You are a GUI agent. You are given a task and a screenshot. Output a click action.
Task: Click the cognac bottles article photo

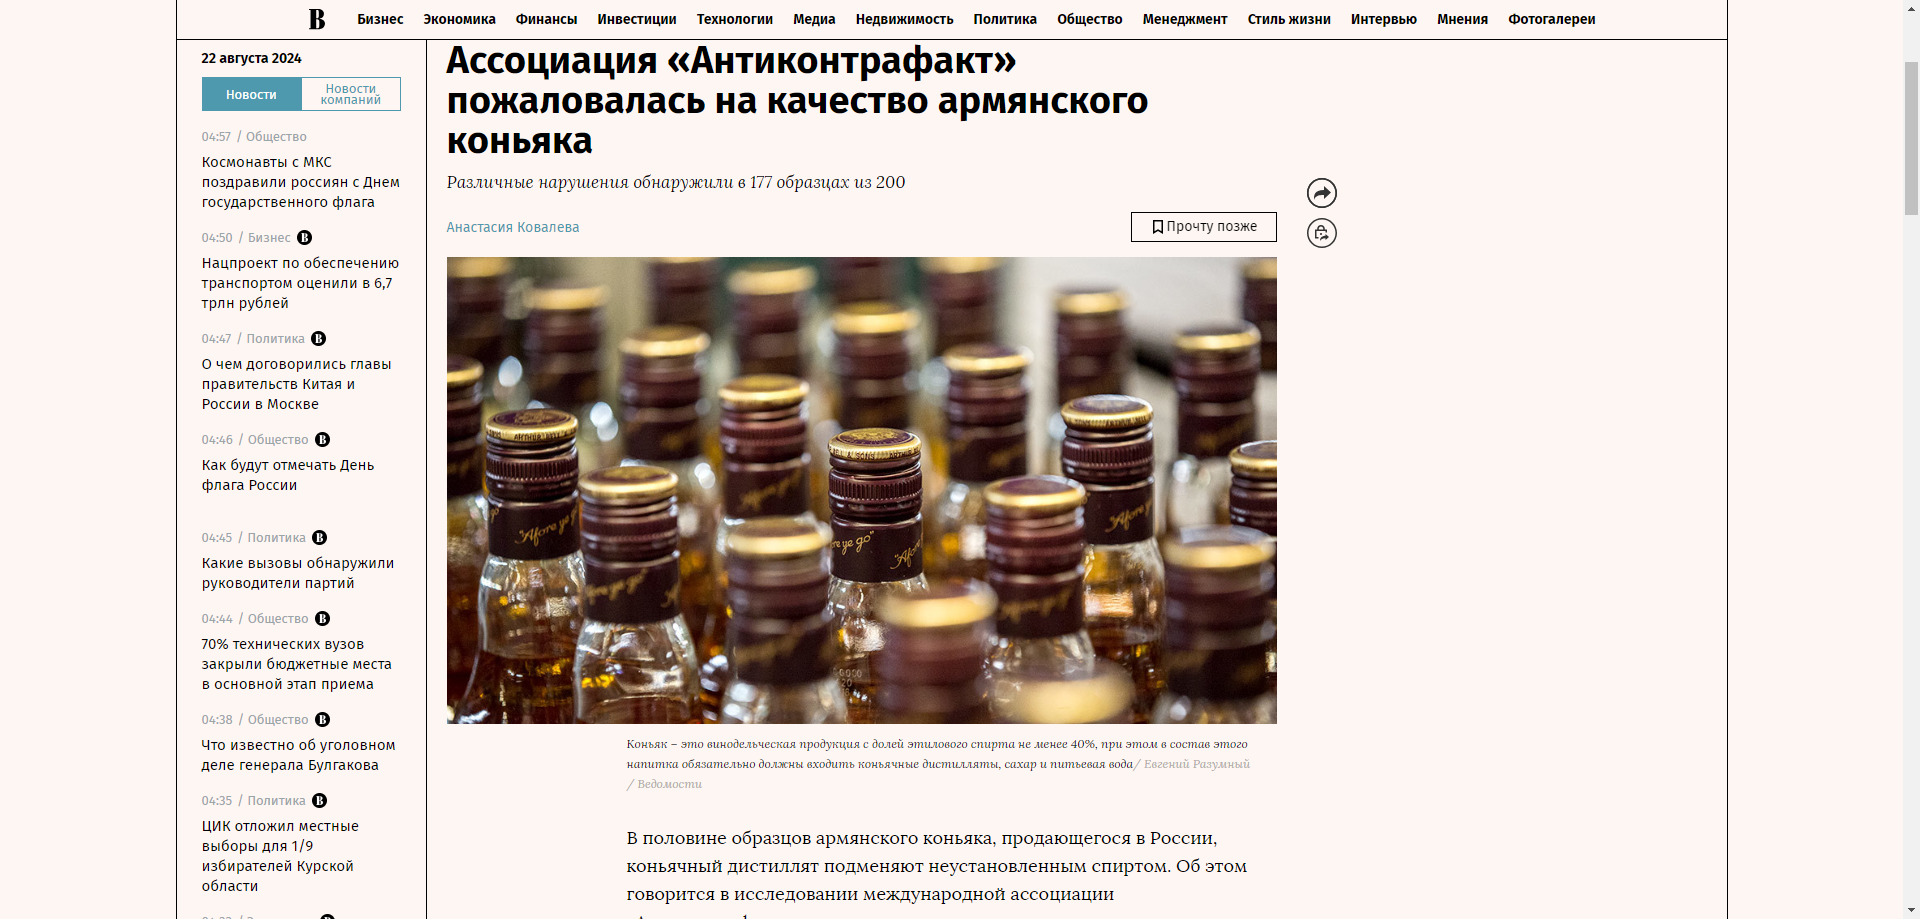click(862, 490)
